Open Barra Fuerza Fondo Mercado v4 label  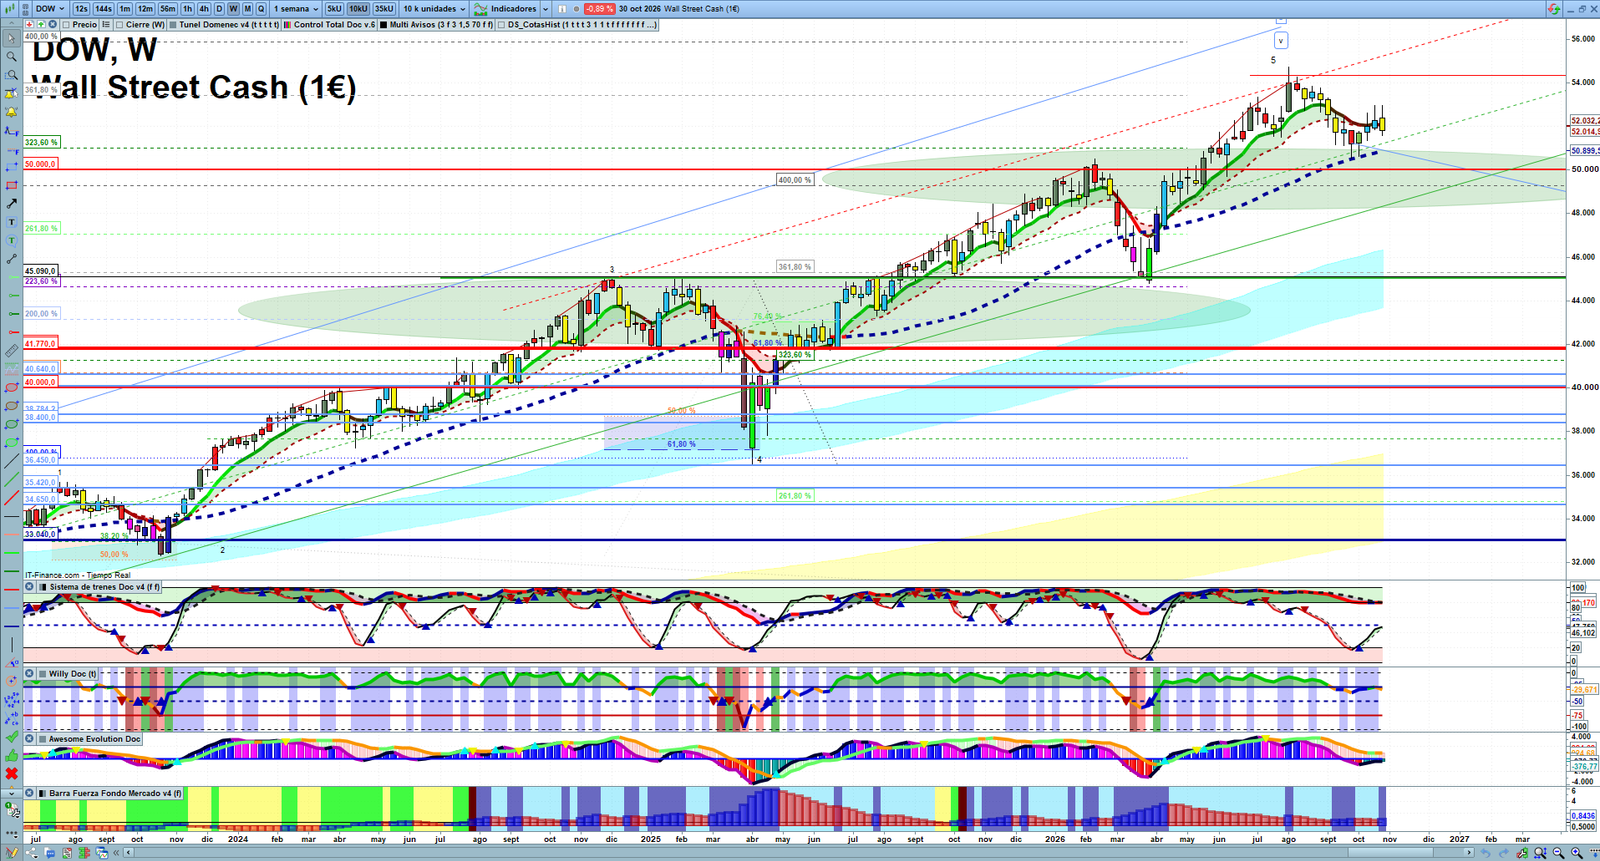(x=115, y=793)
